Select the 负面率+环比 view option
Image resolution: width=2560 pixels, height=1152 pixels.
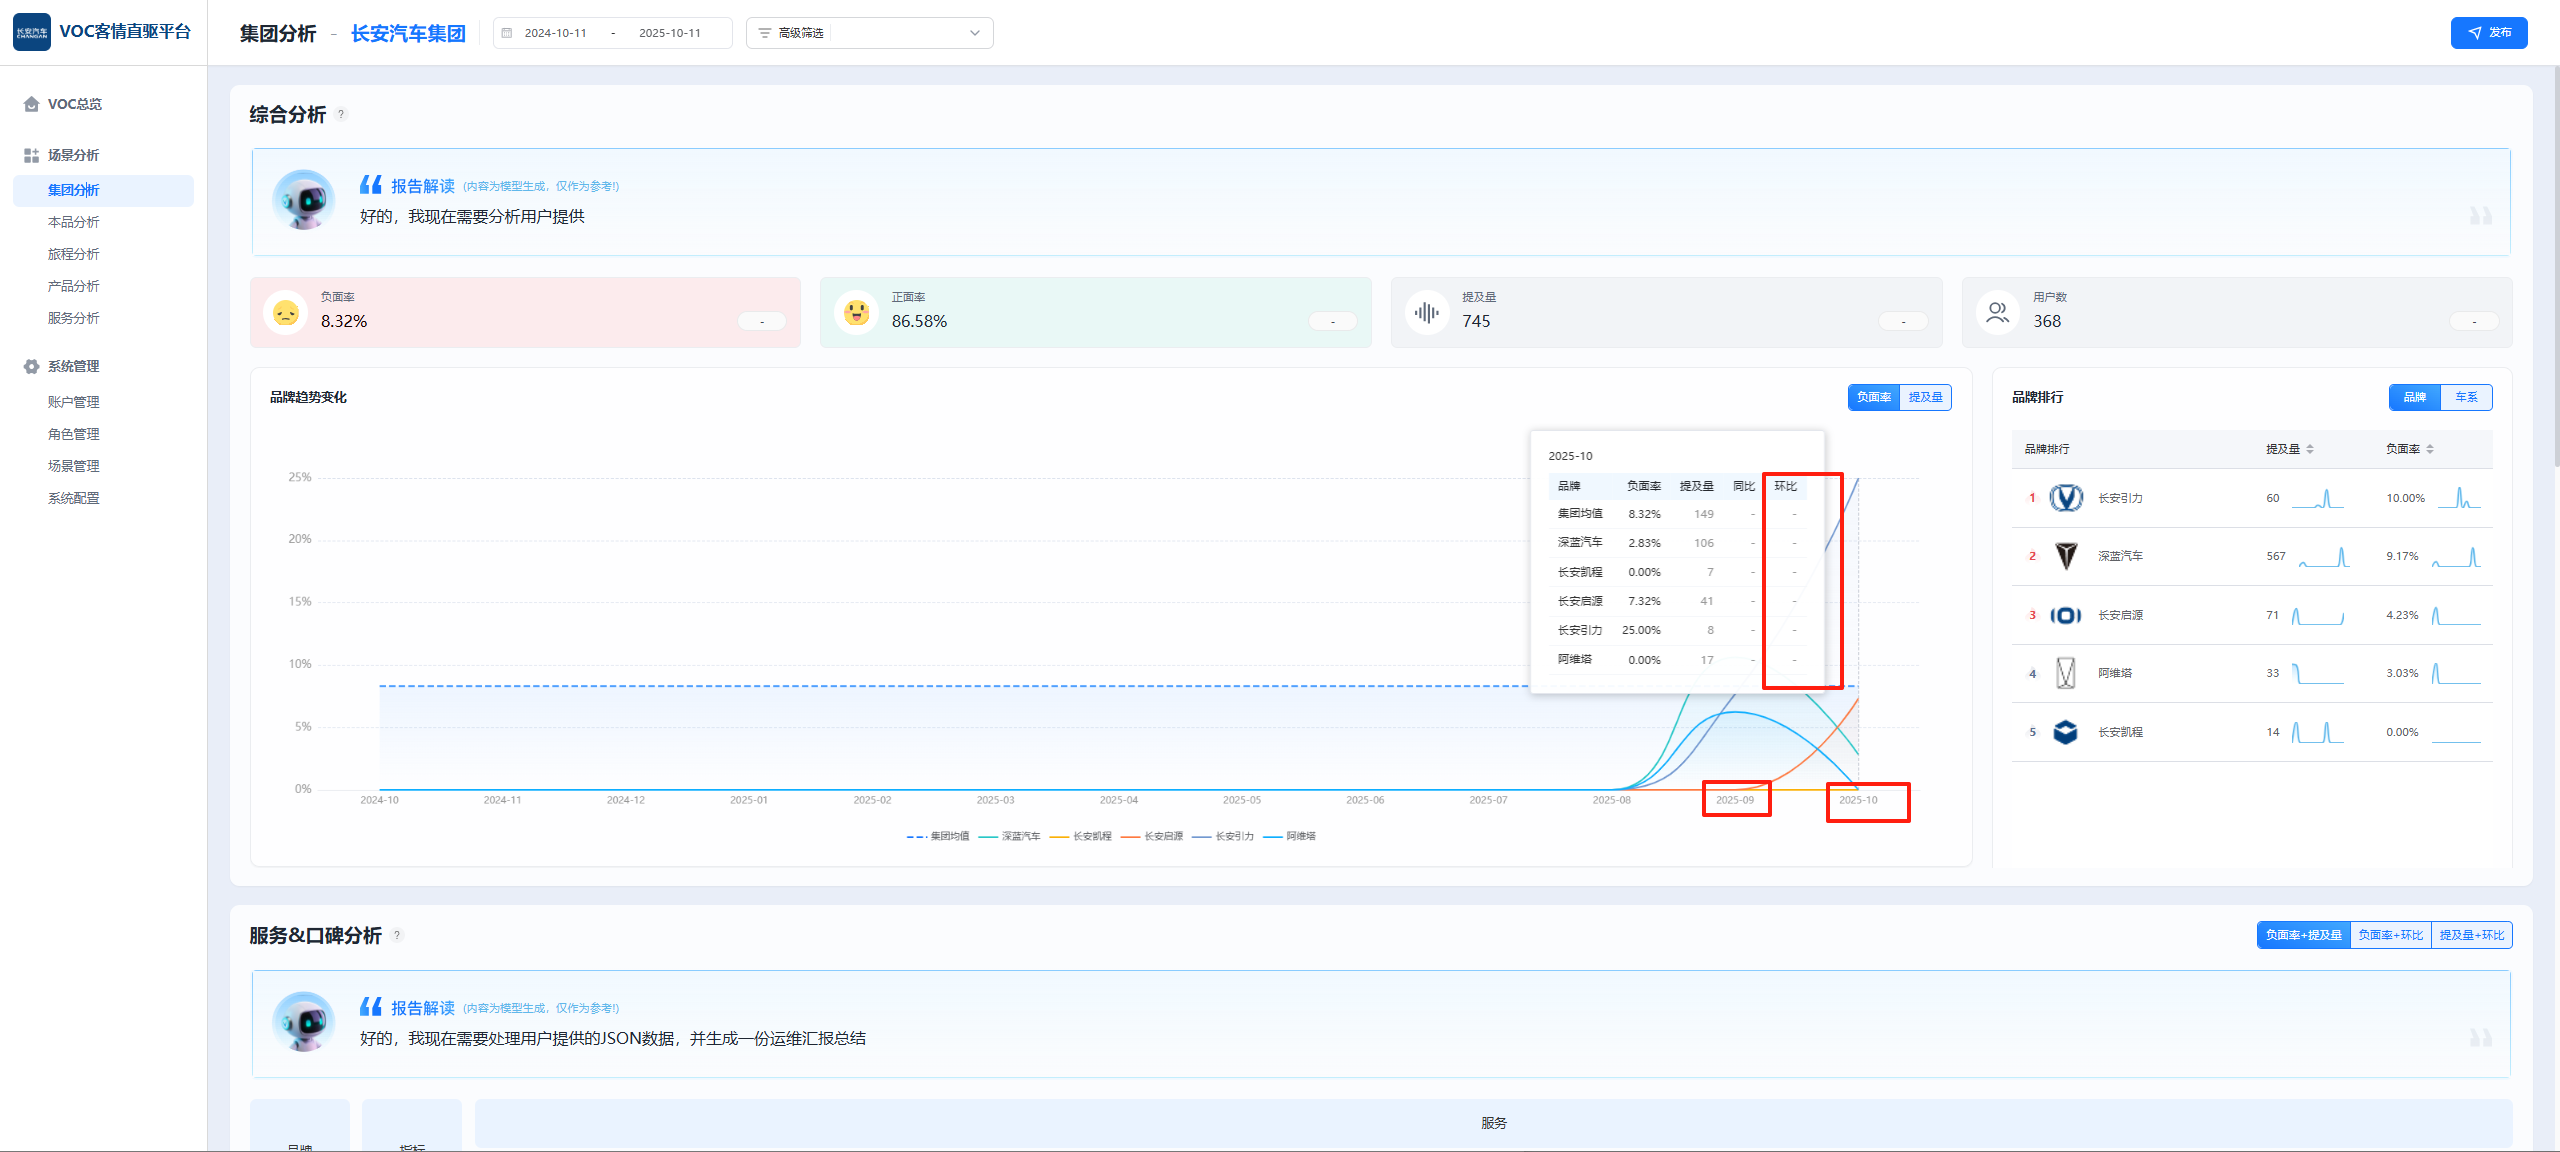pos(2390,935)
